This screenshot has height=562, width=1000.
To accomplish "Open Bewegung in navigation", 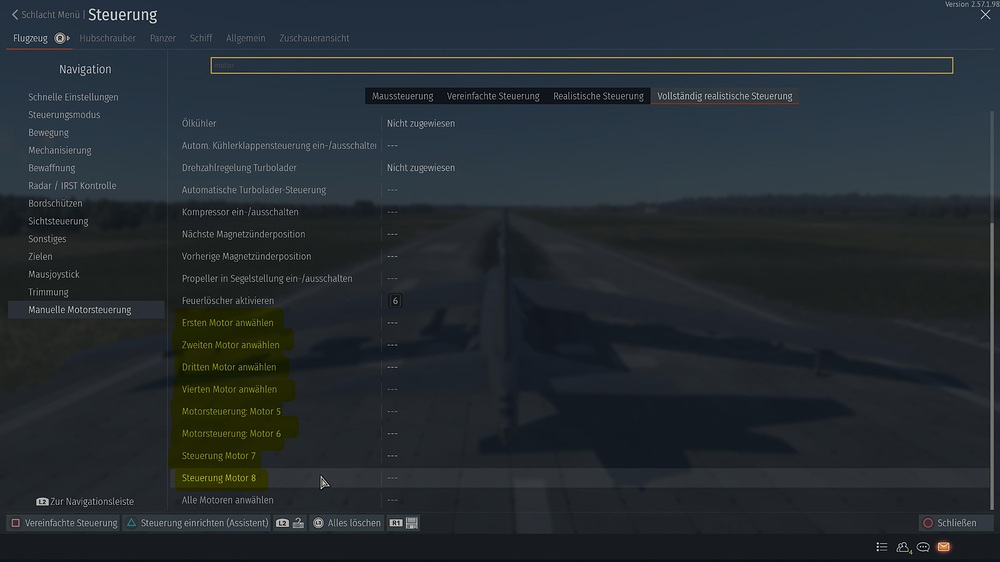I will point(48,133).
